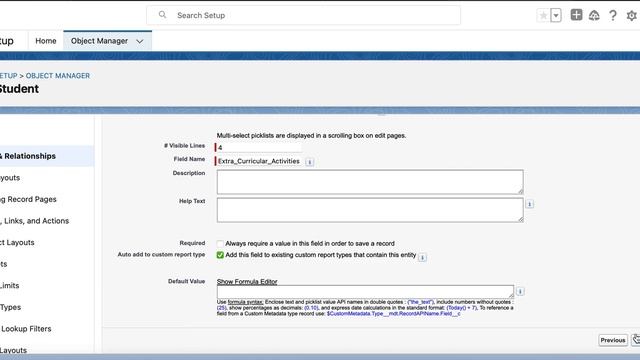Click Show Formula Editor link

247,282
